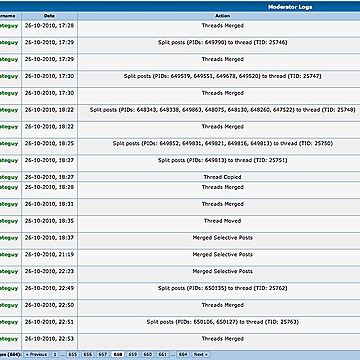The height and width of the screenshot is (360, 360).
Task: Open username link on the Thread Copied row
Action: 9,177
